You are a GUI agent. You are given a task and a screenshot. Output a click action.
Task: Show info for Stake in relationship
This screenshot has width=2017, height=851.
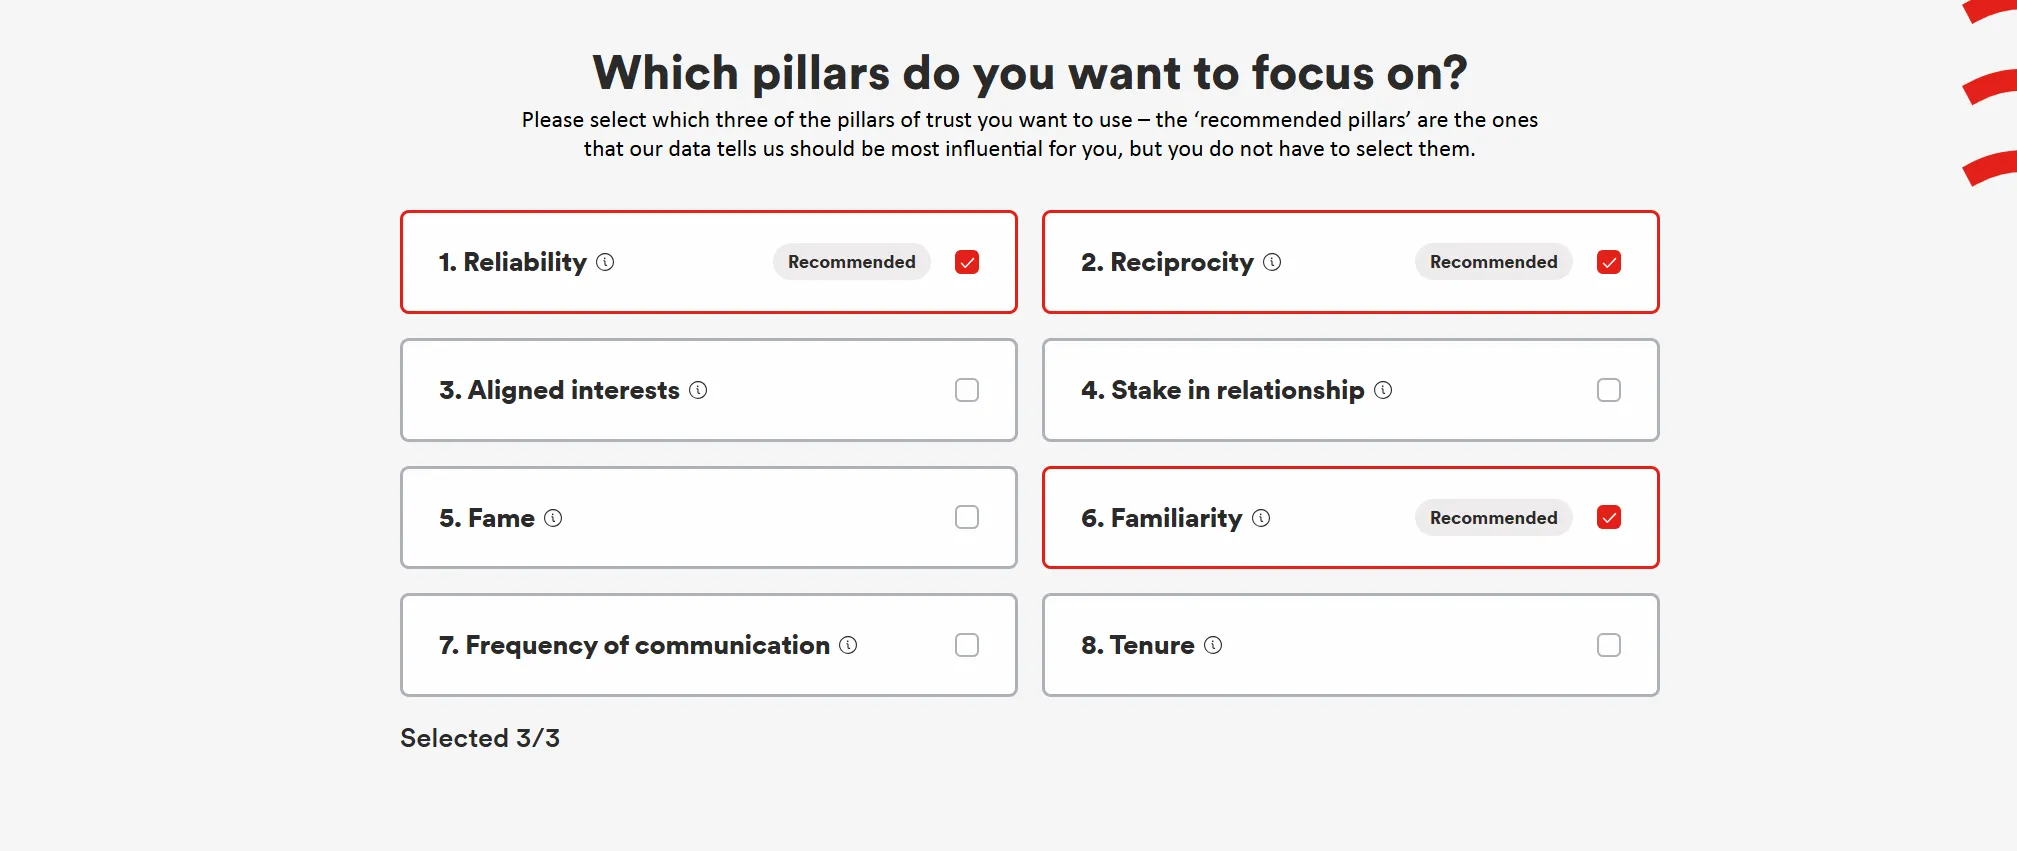1383,390
